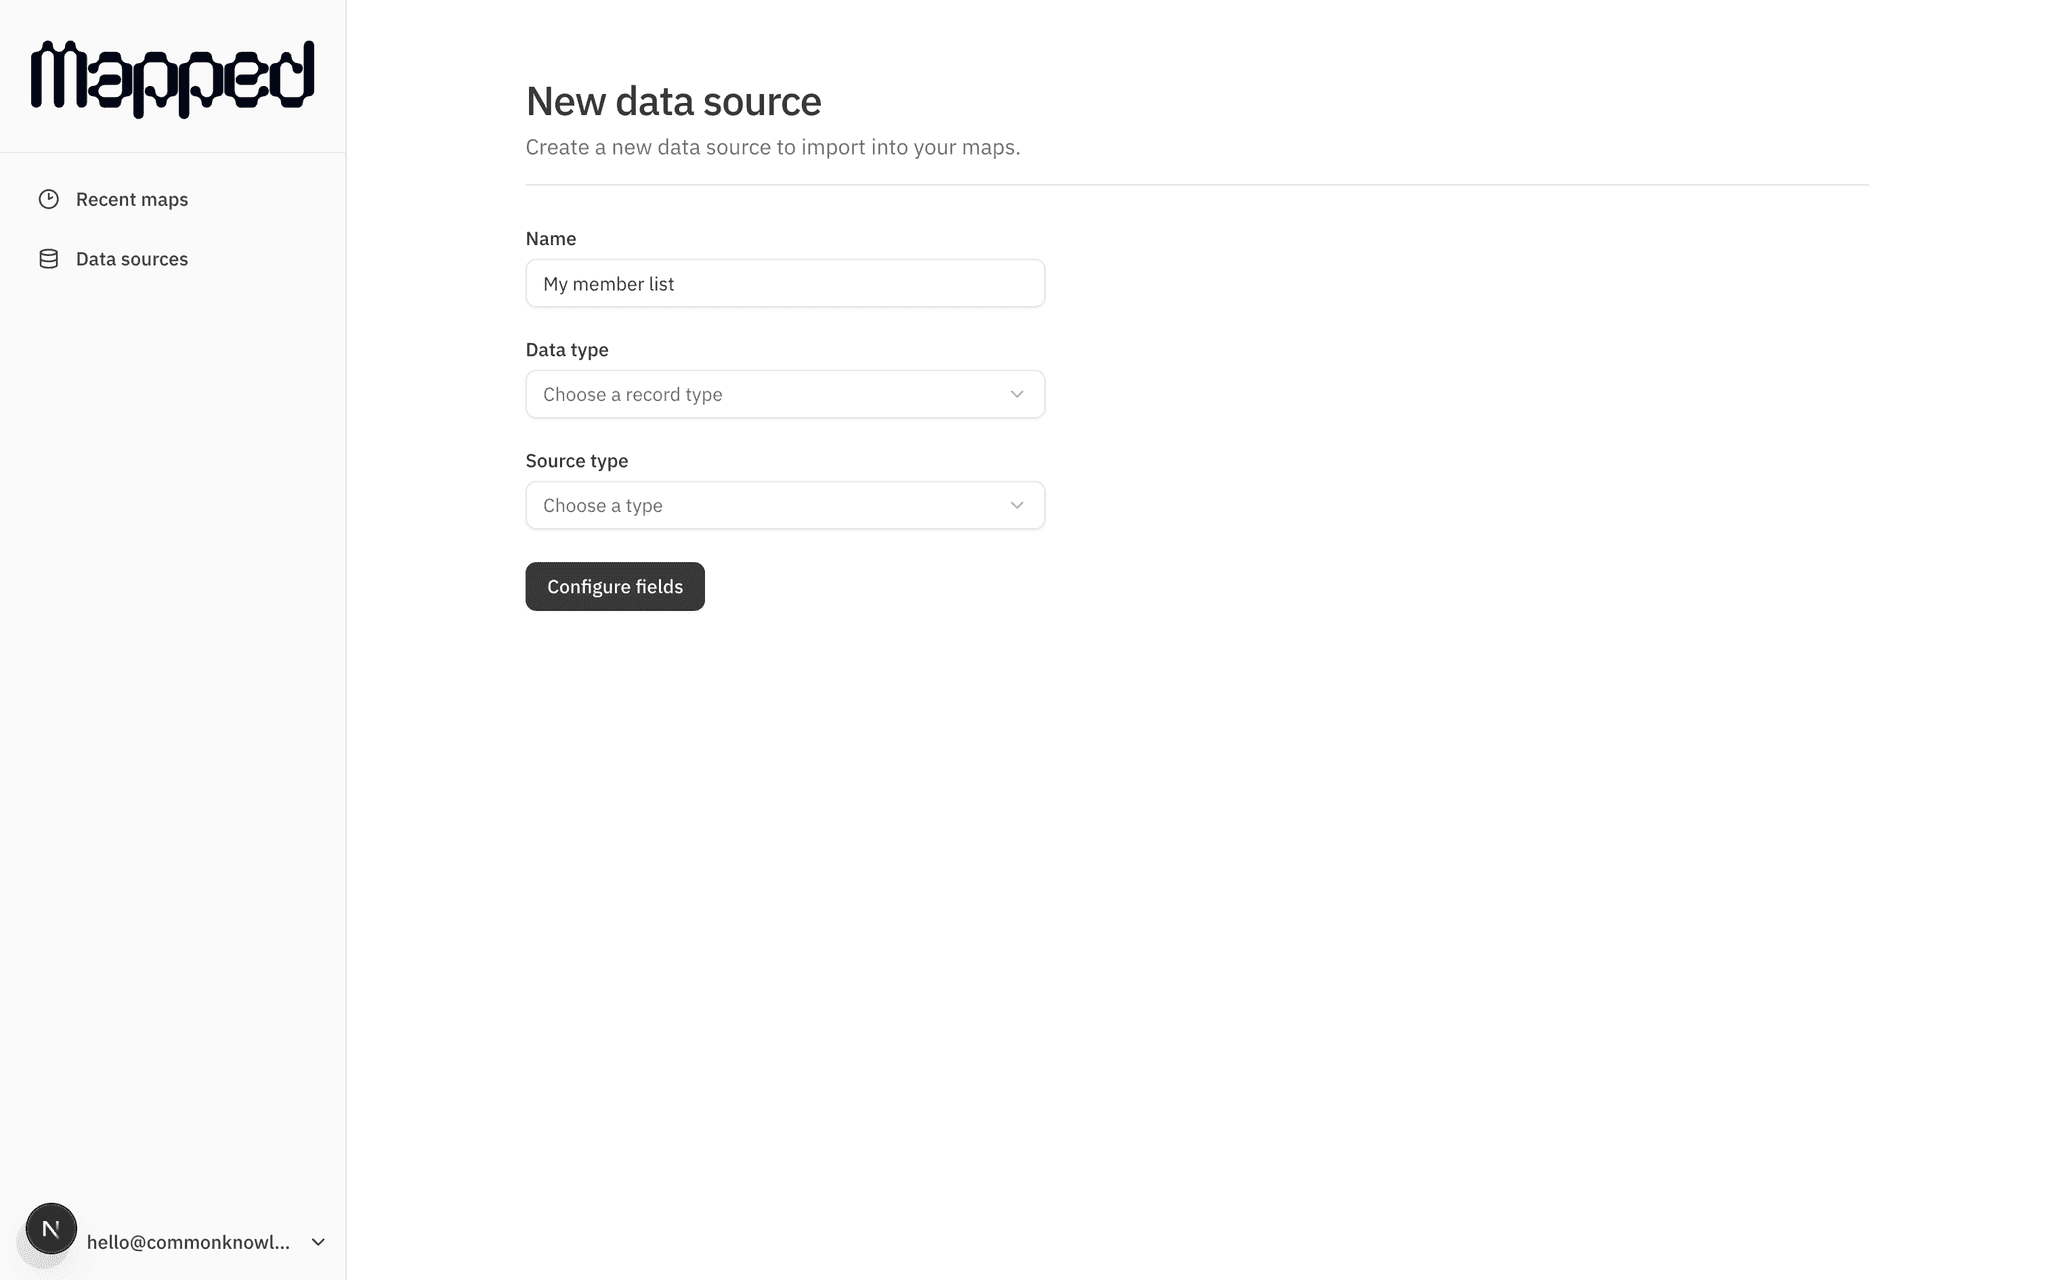The width and height of the screenshot is (2048, 1280).
Task: Click the chevron on the Data type dropdown
Action: [x=1016, y=394]
